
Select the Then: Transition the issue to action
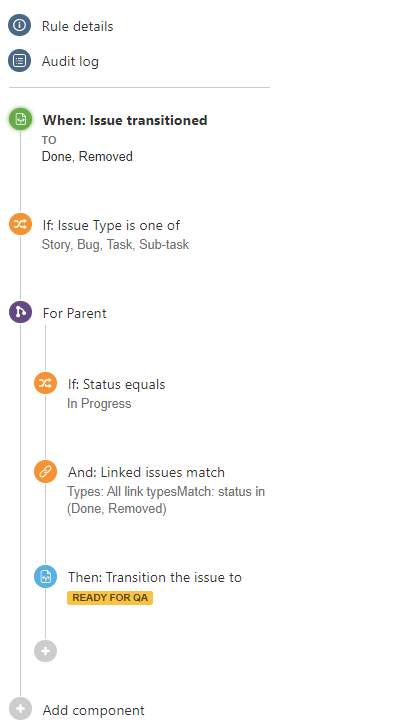[x=155, y=577]
